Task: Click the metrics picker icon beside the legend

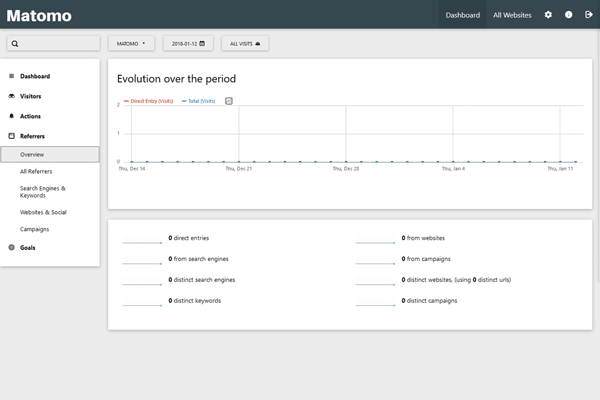Action: point(229,101)
